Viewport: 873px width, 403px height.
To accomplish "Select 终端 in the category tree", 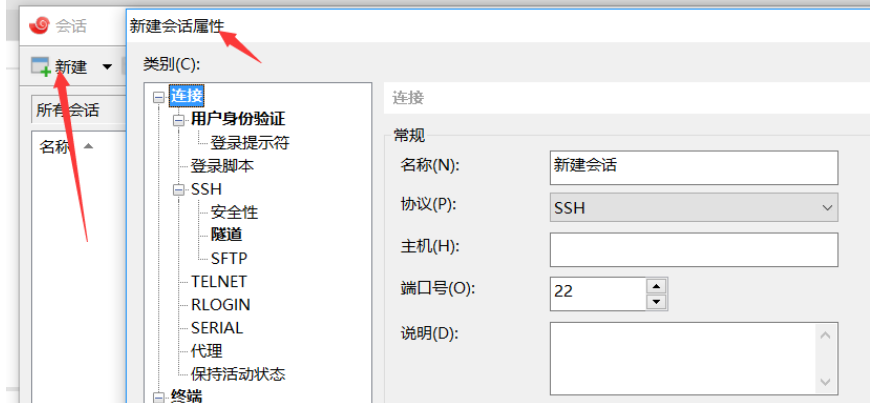I will point(187,396).
